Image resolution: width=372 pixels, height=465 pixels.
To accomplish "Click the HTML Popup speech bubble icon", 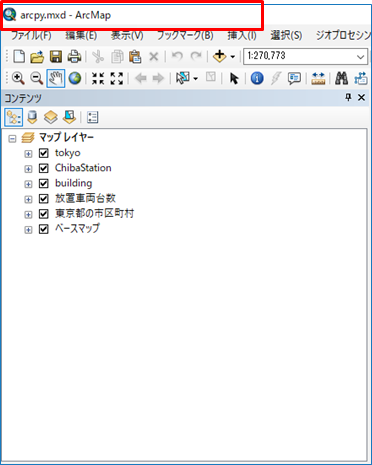I will (294, 78).
